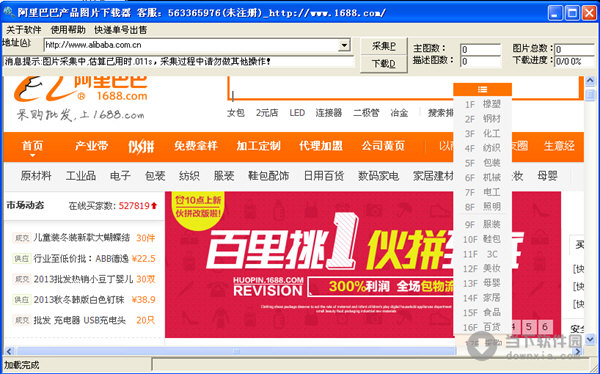Open the 服装 category link

(x=224, y=176)
